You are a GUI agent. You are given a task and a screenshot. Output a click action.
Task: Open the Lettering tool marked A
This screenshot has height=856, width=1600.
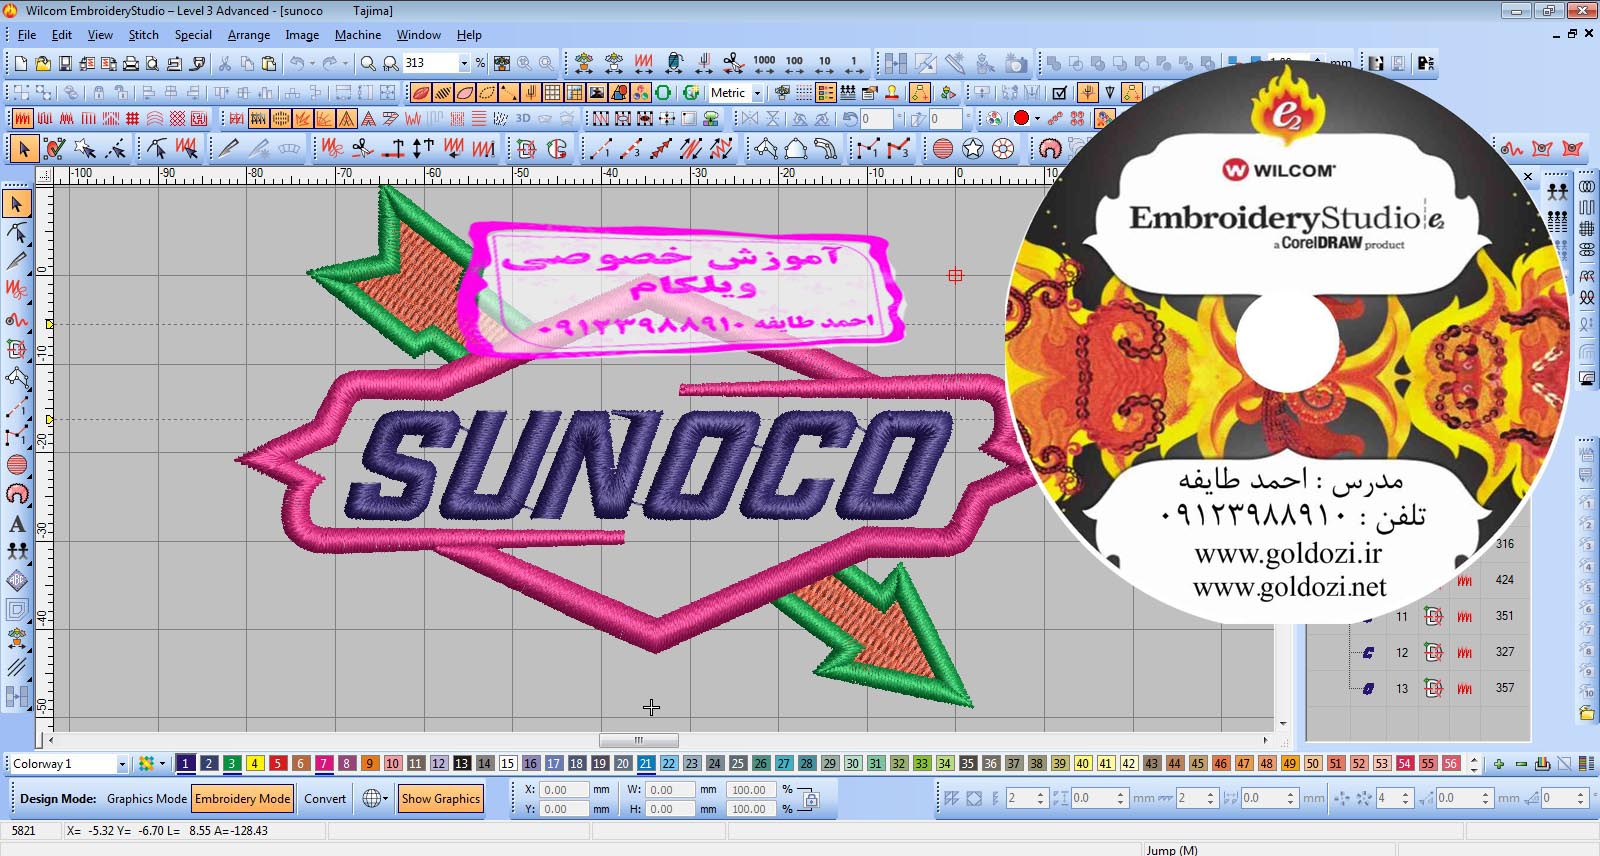point(16,523)
